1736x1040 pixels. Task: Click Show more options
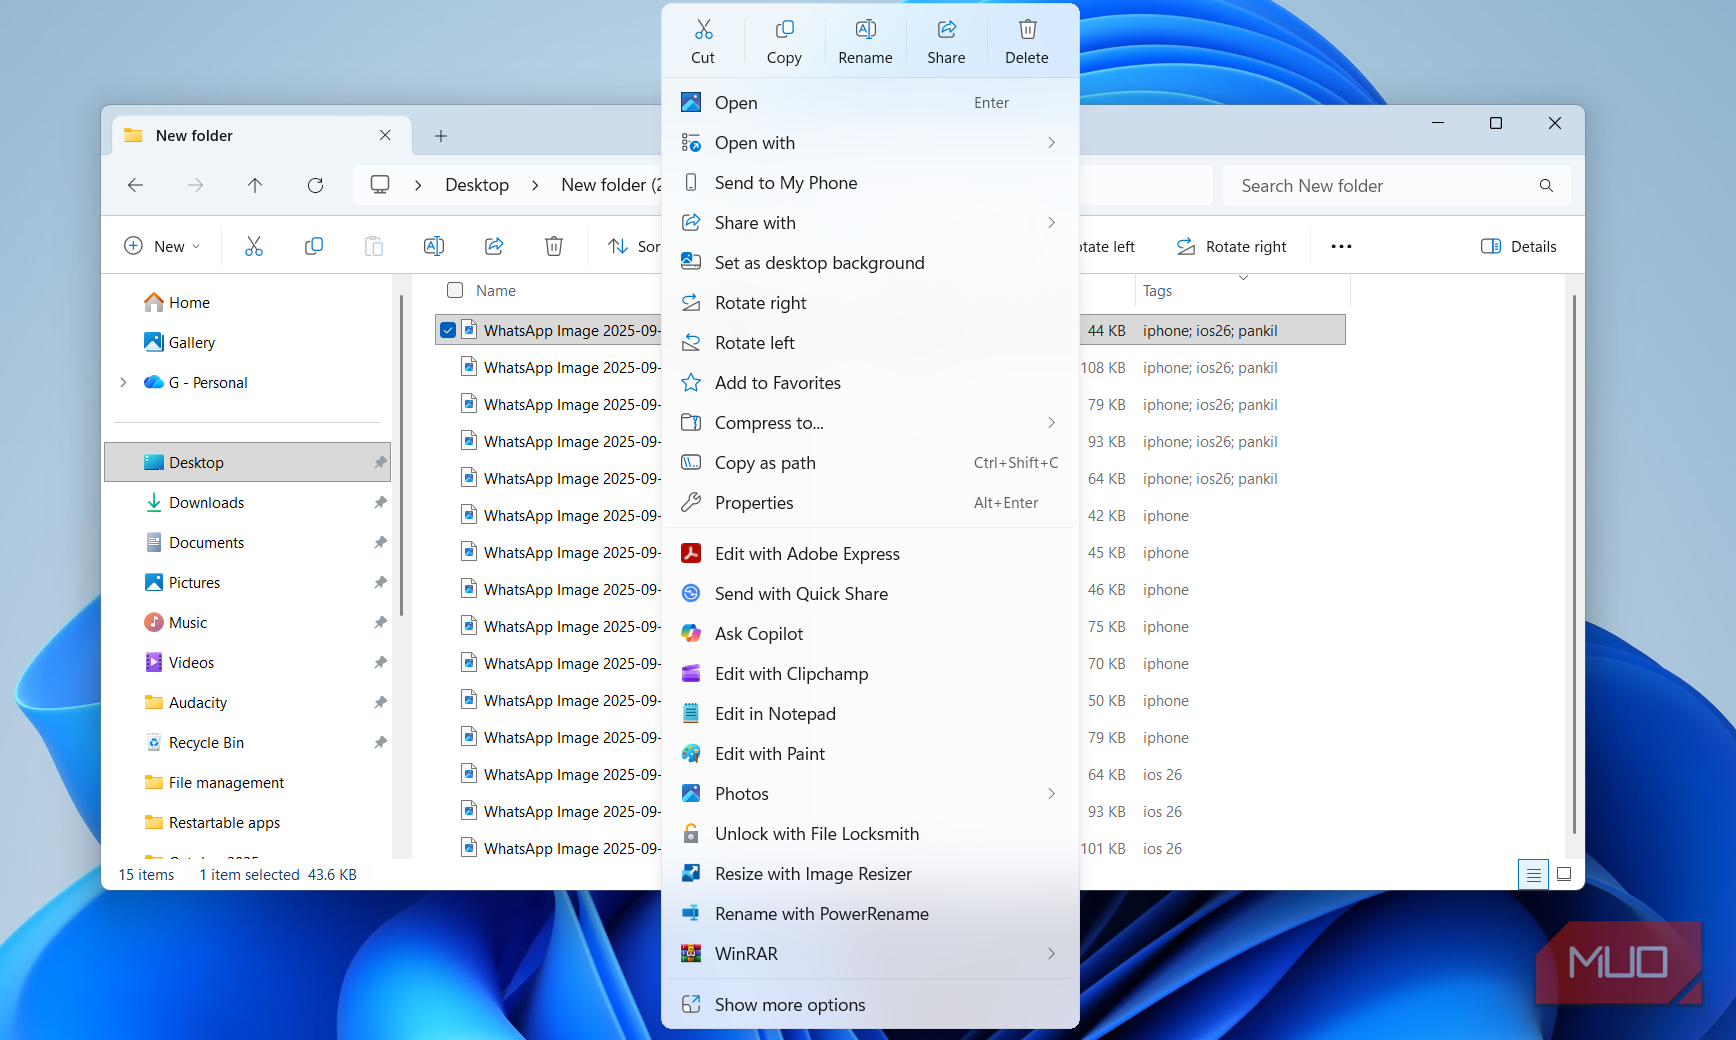click(789, 1004)
